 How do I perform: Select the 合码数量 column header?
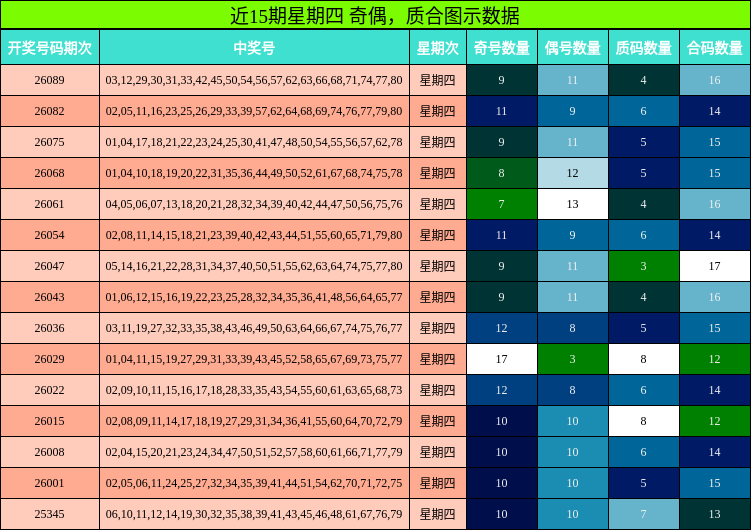[715, 47]
